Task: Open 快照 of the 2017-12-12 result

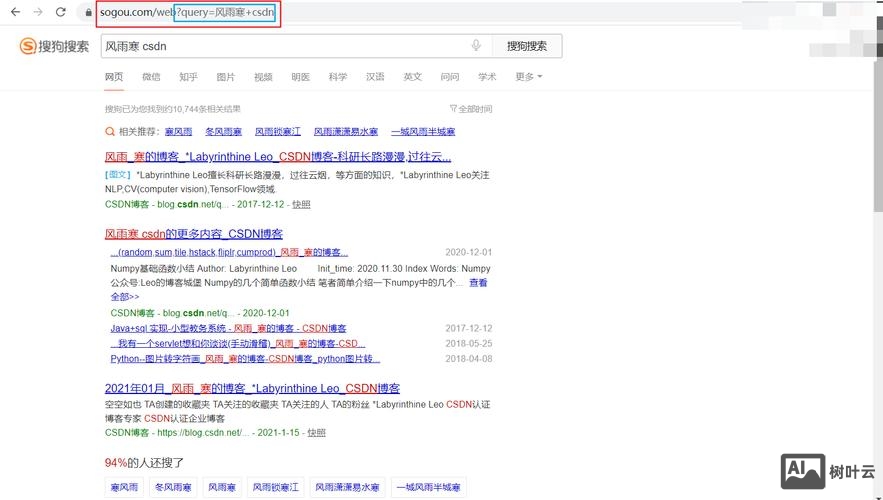Action: pos(301,204)
